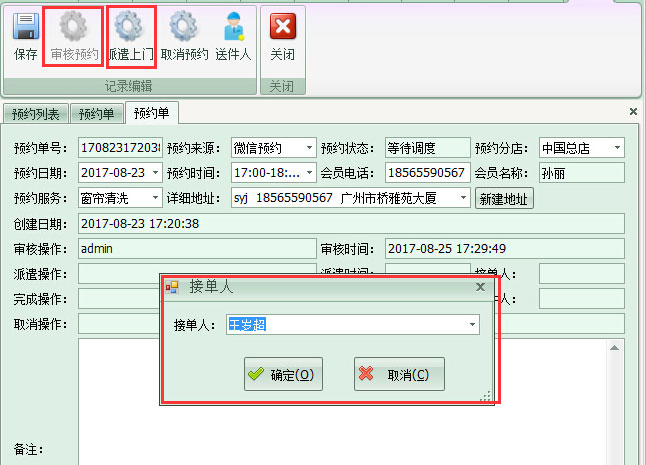Image resolution: width=646 pixels, height=465 pixels.
Task: Expand the 预约分店 dropdown
Action: click(x=617, y=148)
